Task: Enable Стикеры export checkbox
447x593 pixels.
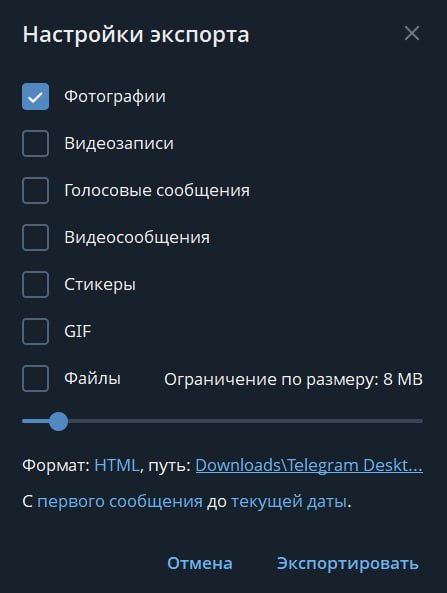Action: pos(36,284)
